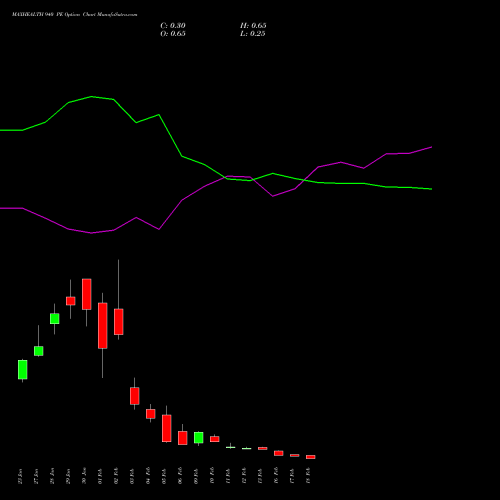This screenshot has height=500, width=500.
Task: Click the red candle above 10 Feb
Action: pos(215,439)
